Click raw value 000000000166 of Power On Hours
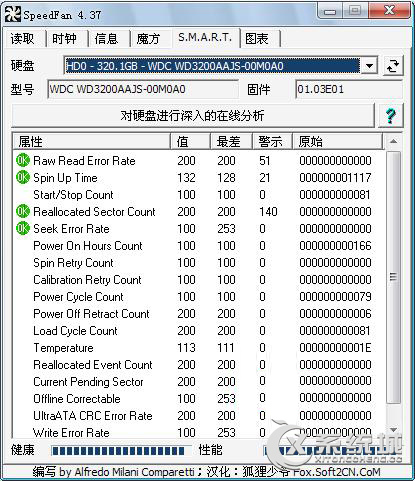 point(335,246)
